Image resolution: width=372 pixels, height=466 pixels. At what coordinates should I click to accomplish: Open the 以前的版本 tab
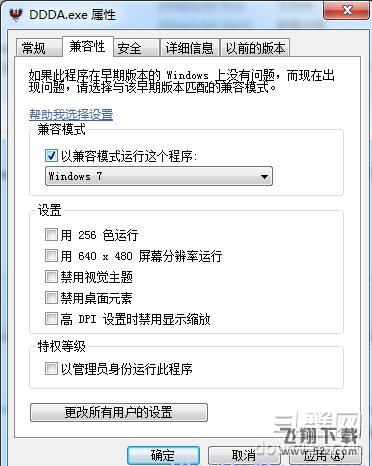(255, 48)
